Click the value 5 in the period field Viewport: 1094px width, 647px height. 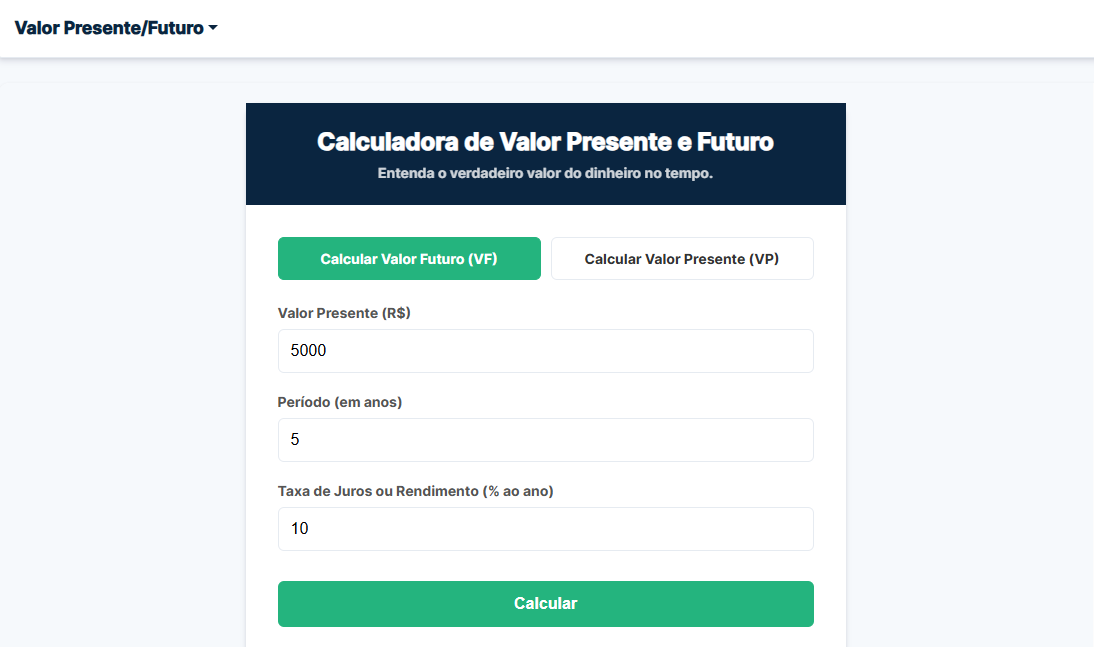point(293,440)
